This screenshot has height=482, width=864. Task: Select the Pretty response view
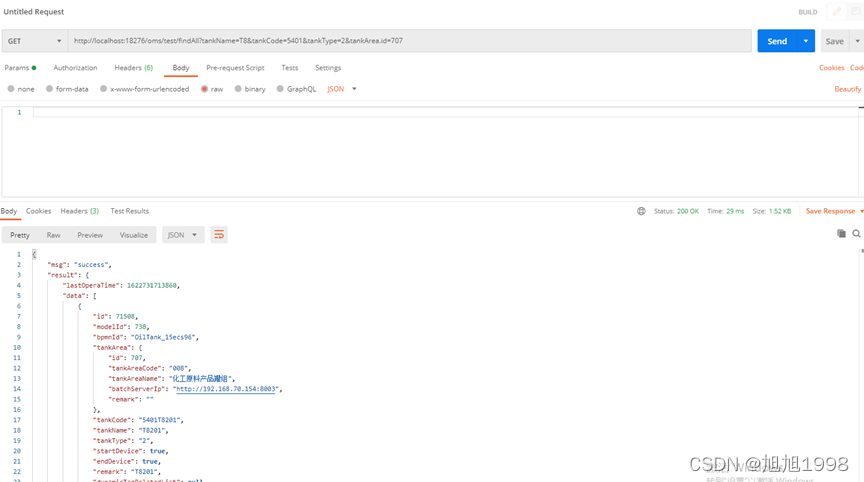click(x=20, y=235)
